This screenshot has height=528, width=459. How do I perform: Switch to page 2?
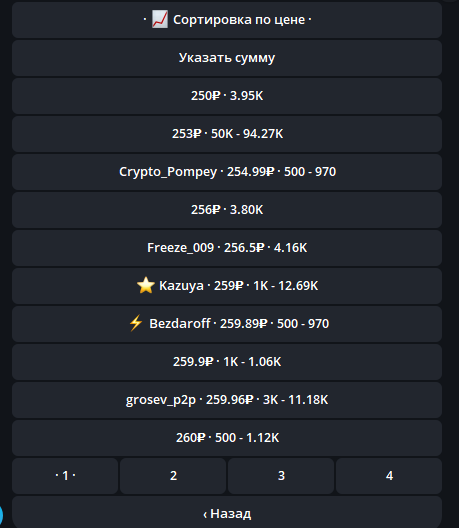173,476
